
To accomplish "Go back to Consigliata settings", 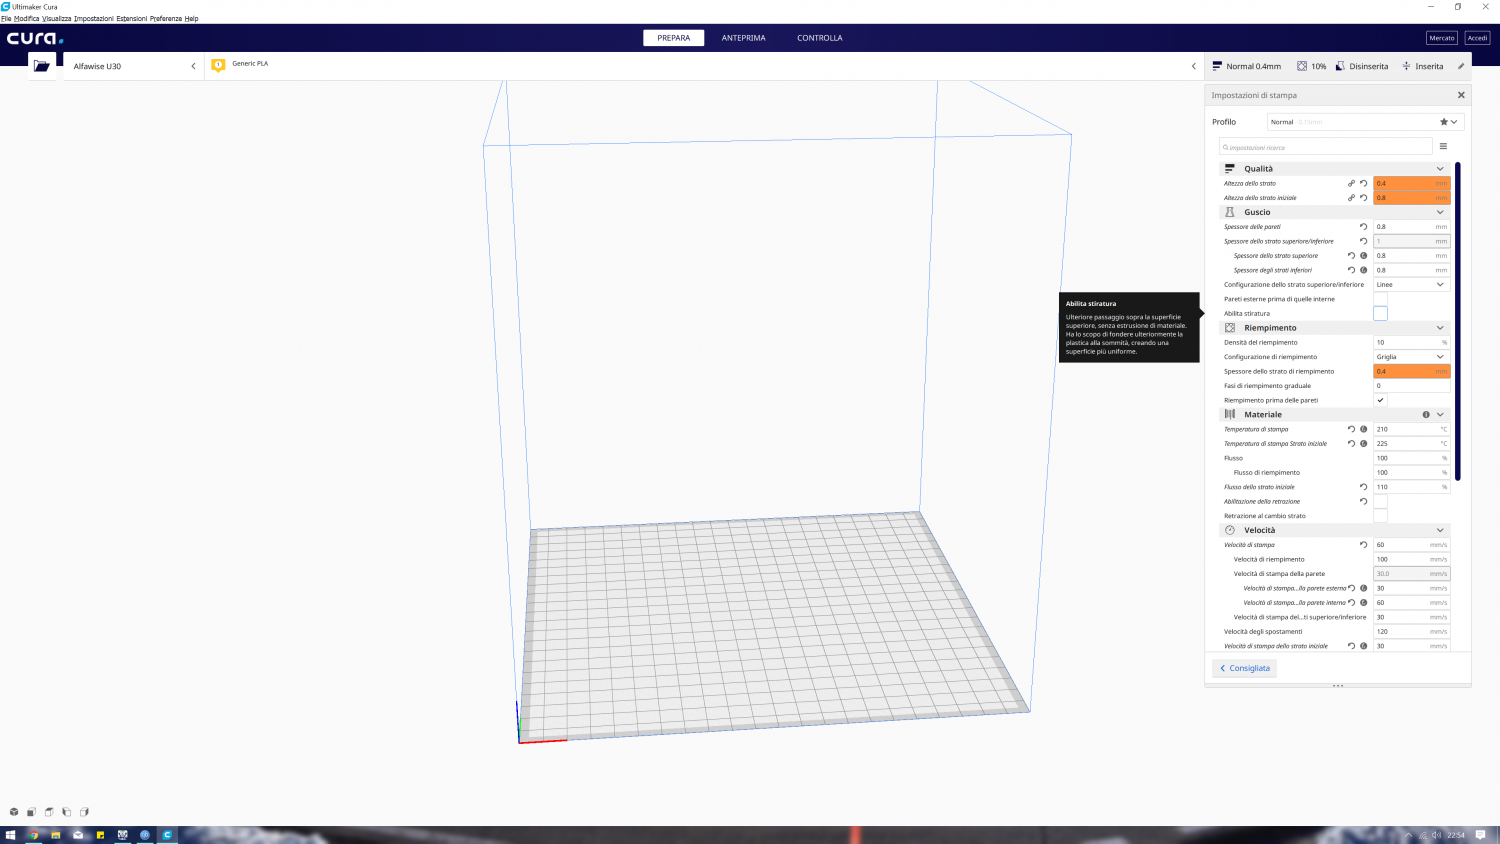I will point(1245,668).
